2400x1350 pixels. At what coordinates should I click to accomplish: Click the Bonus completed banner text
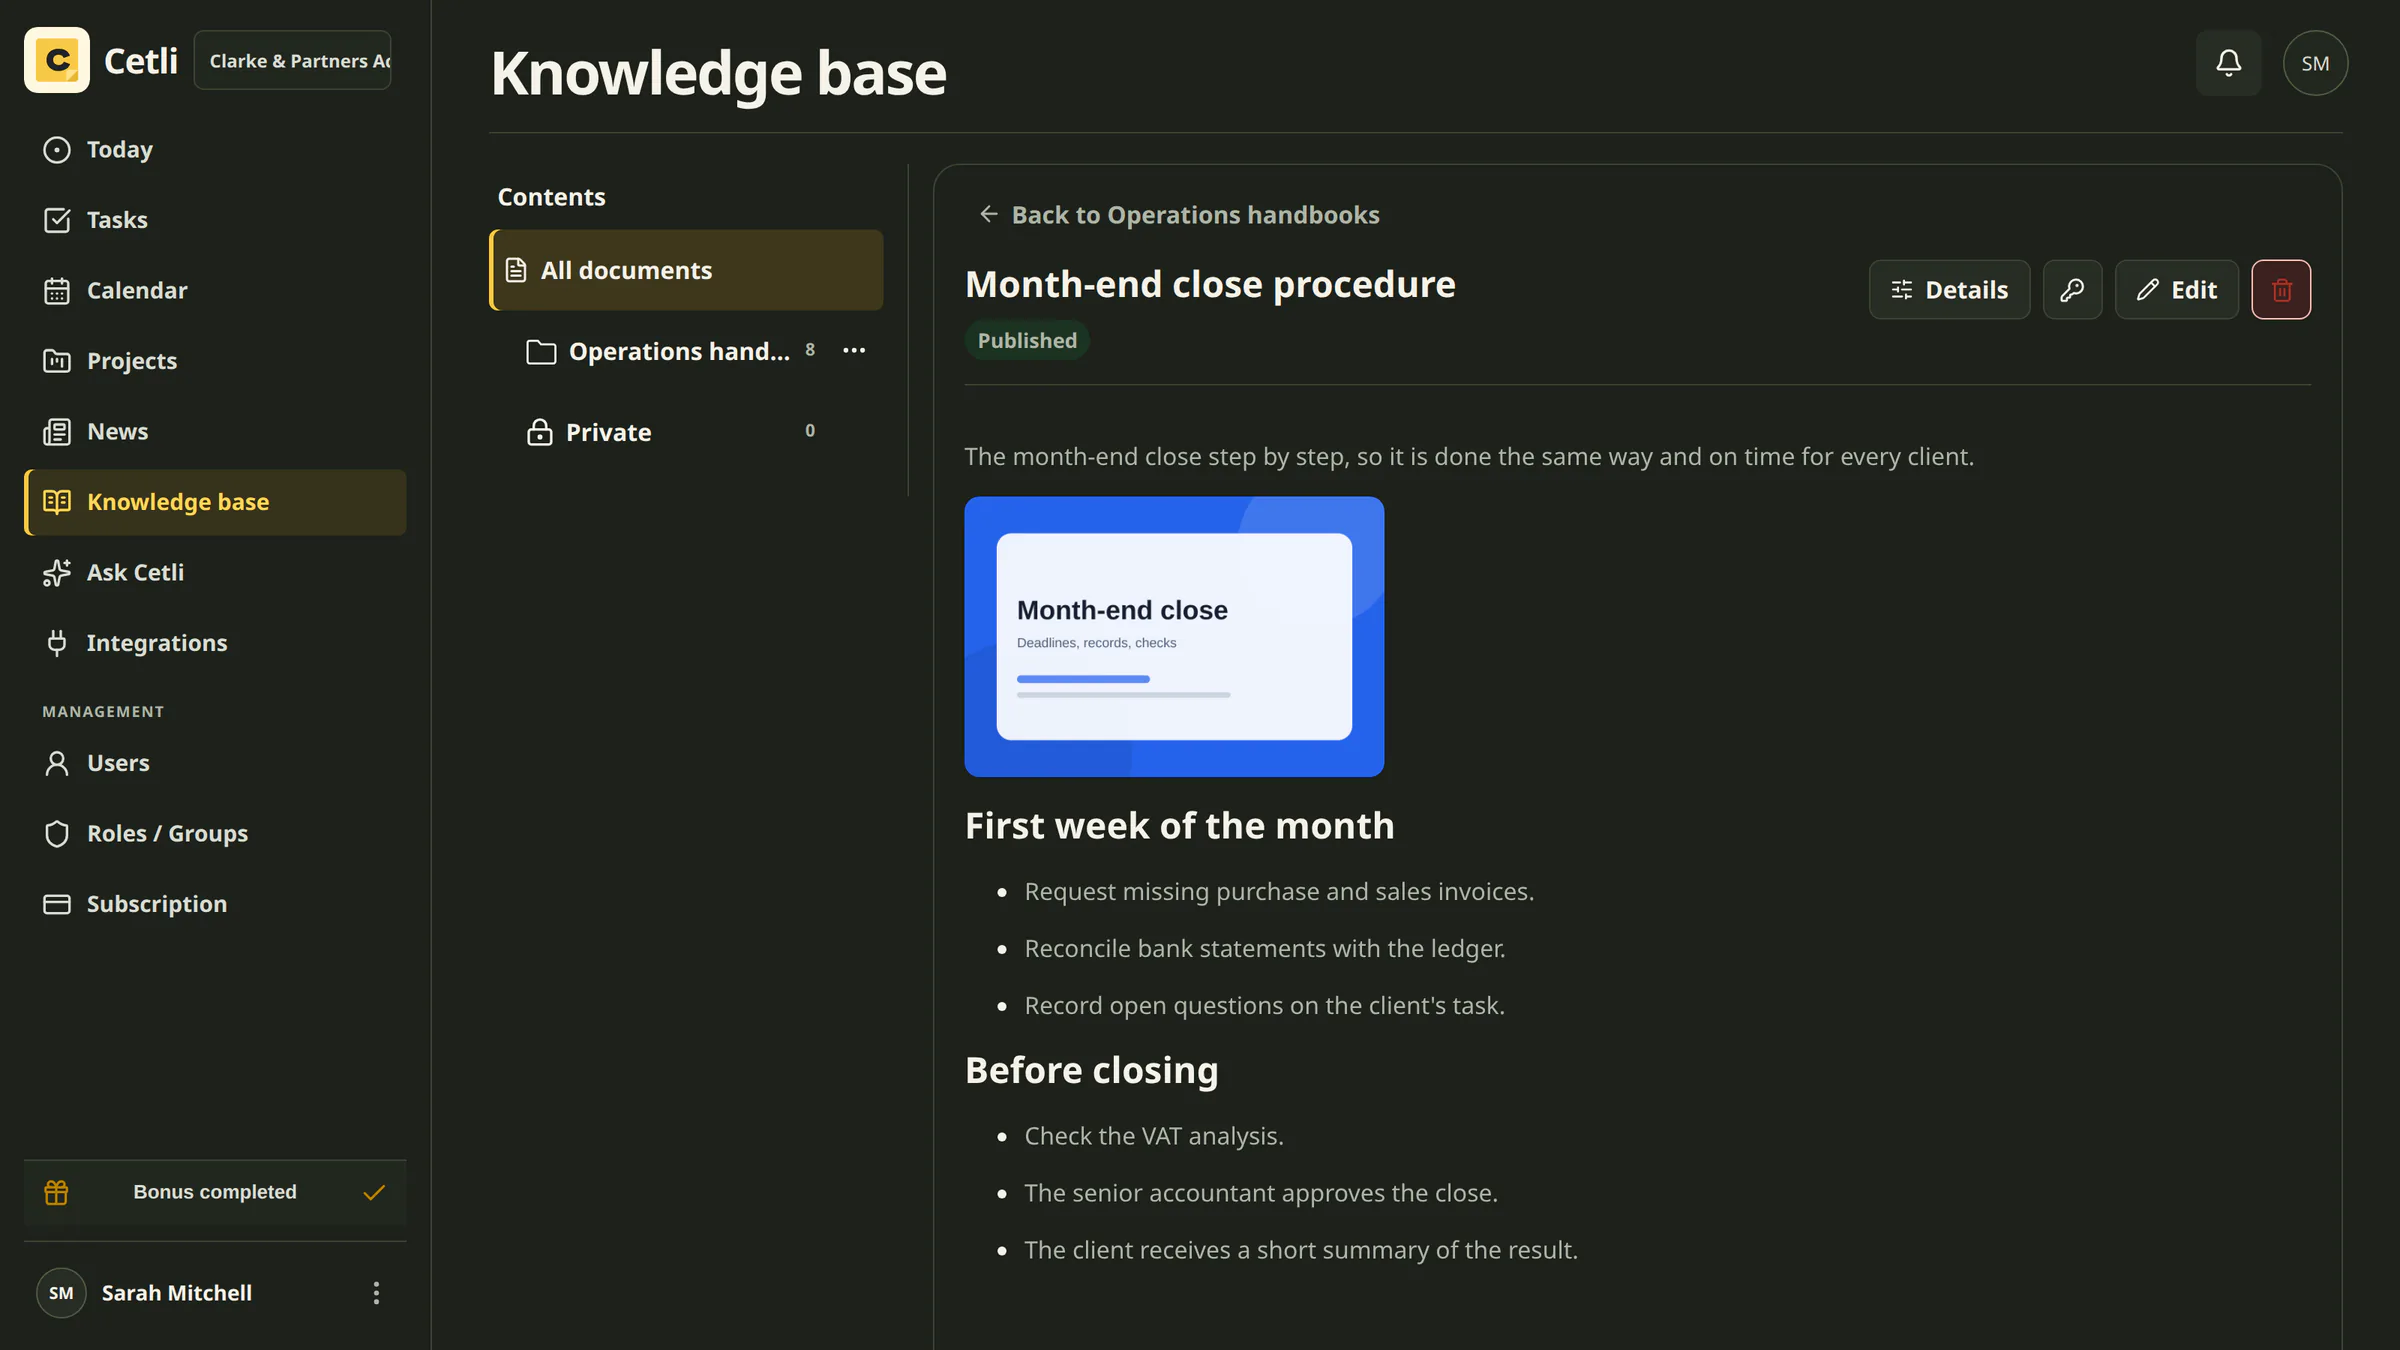215,1192
